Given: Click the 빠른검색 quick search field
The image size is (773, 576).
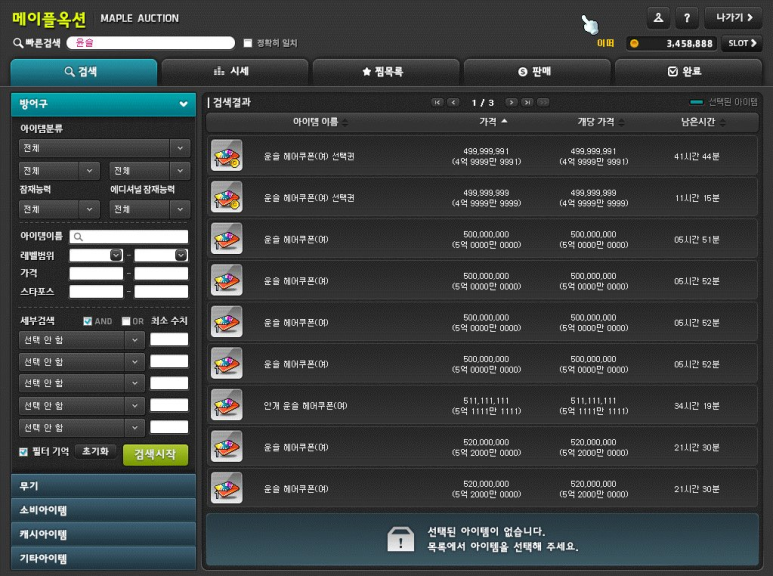Looking at the screenshot, I should (151, 43).
